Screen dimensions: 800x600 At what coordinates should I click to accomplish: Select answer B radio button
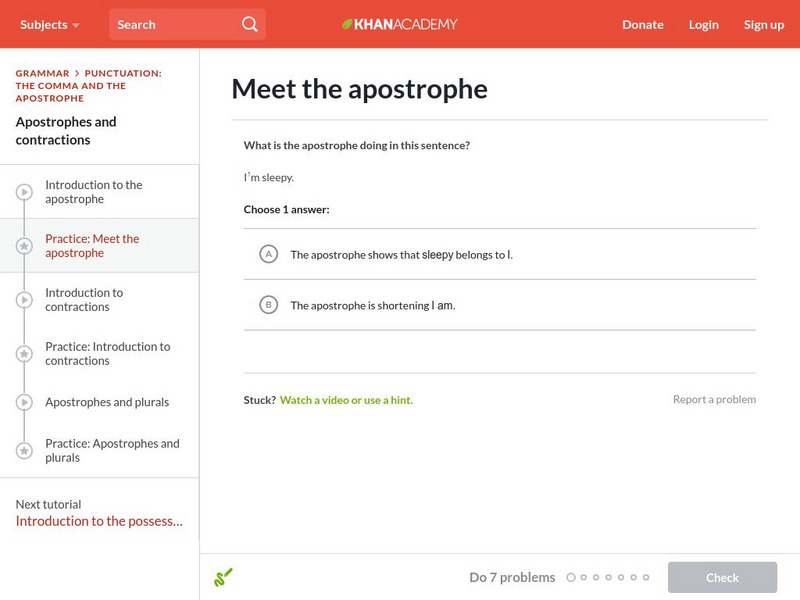268,305
